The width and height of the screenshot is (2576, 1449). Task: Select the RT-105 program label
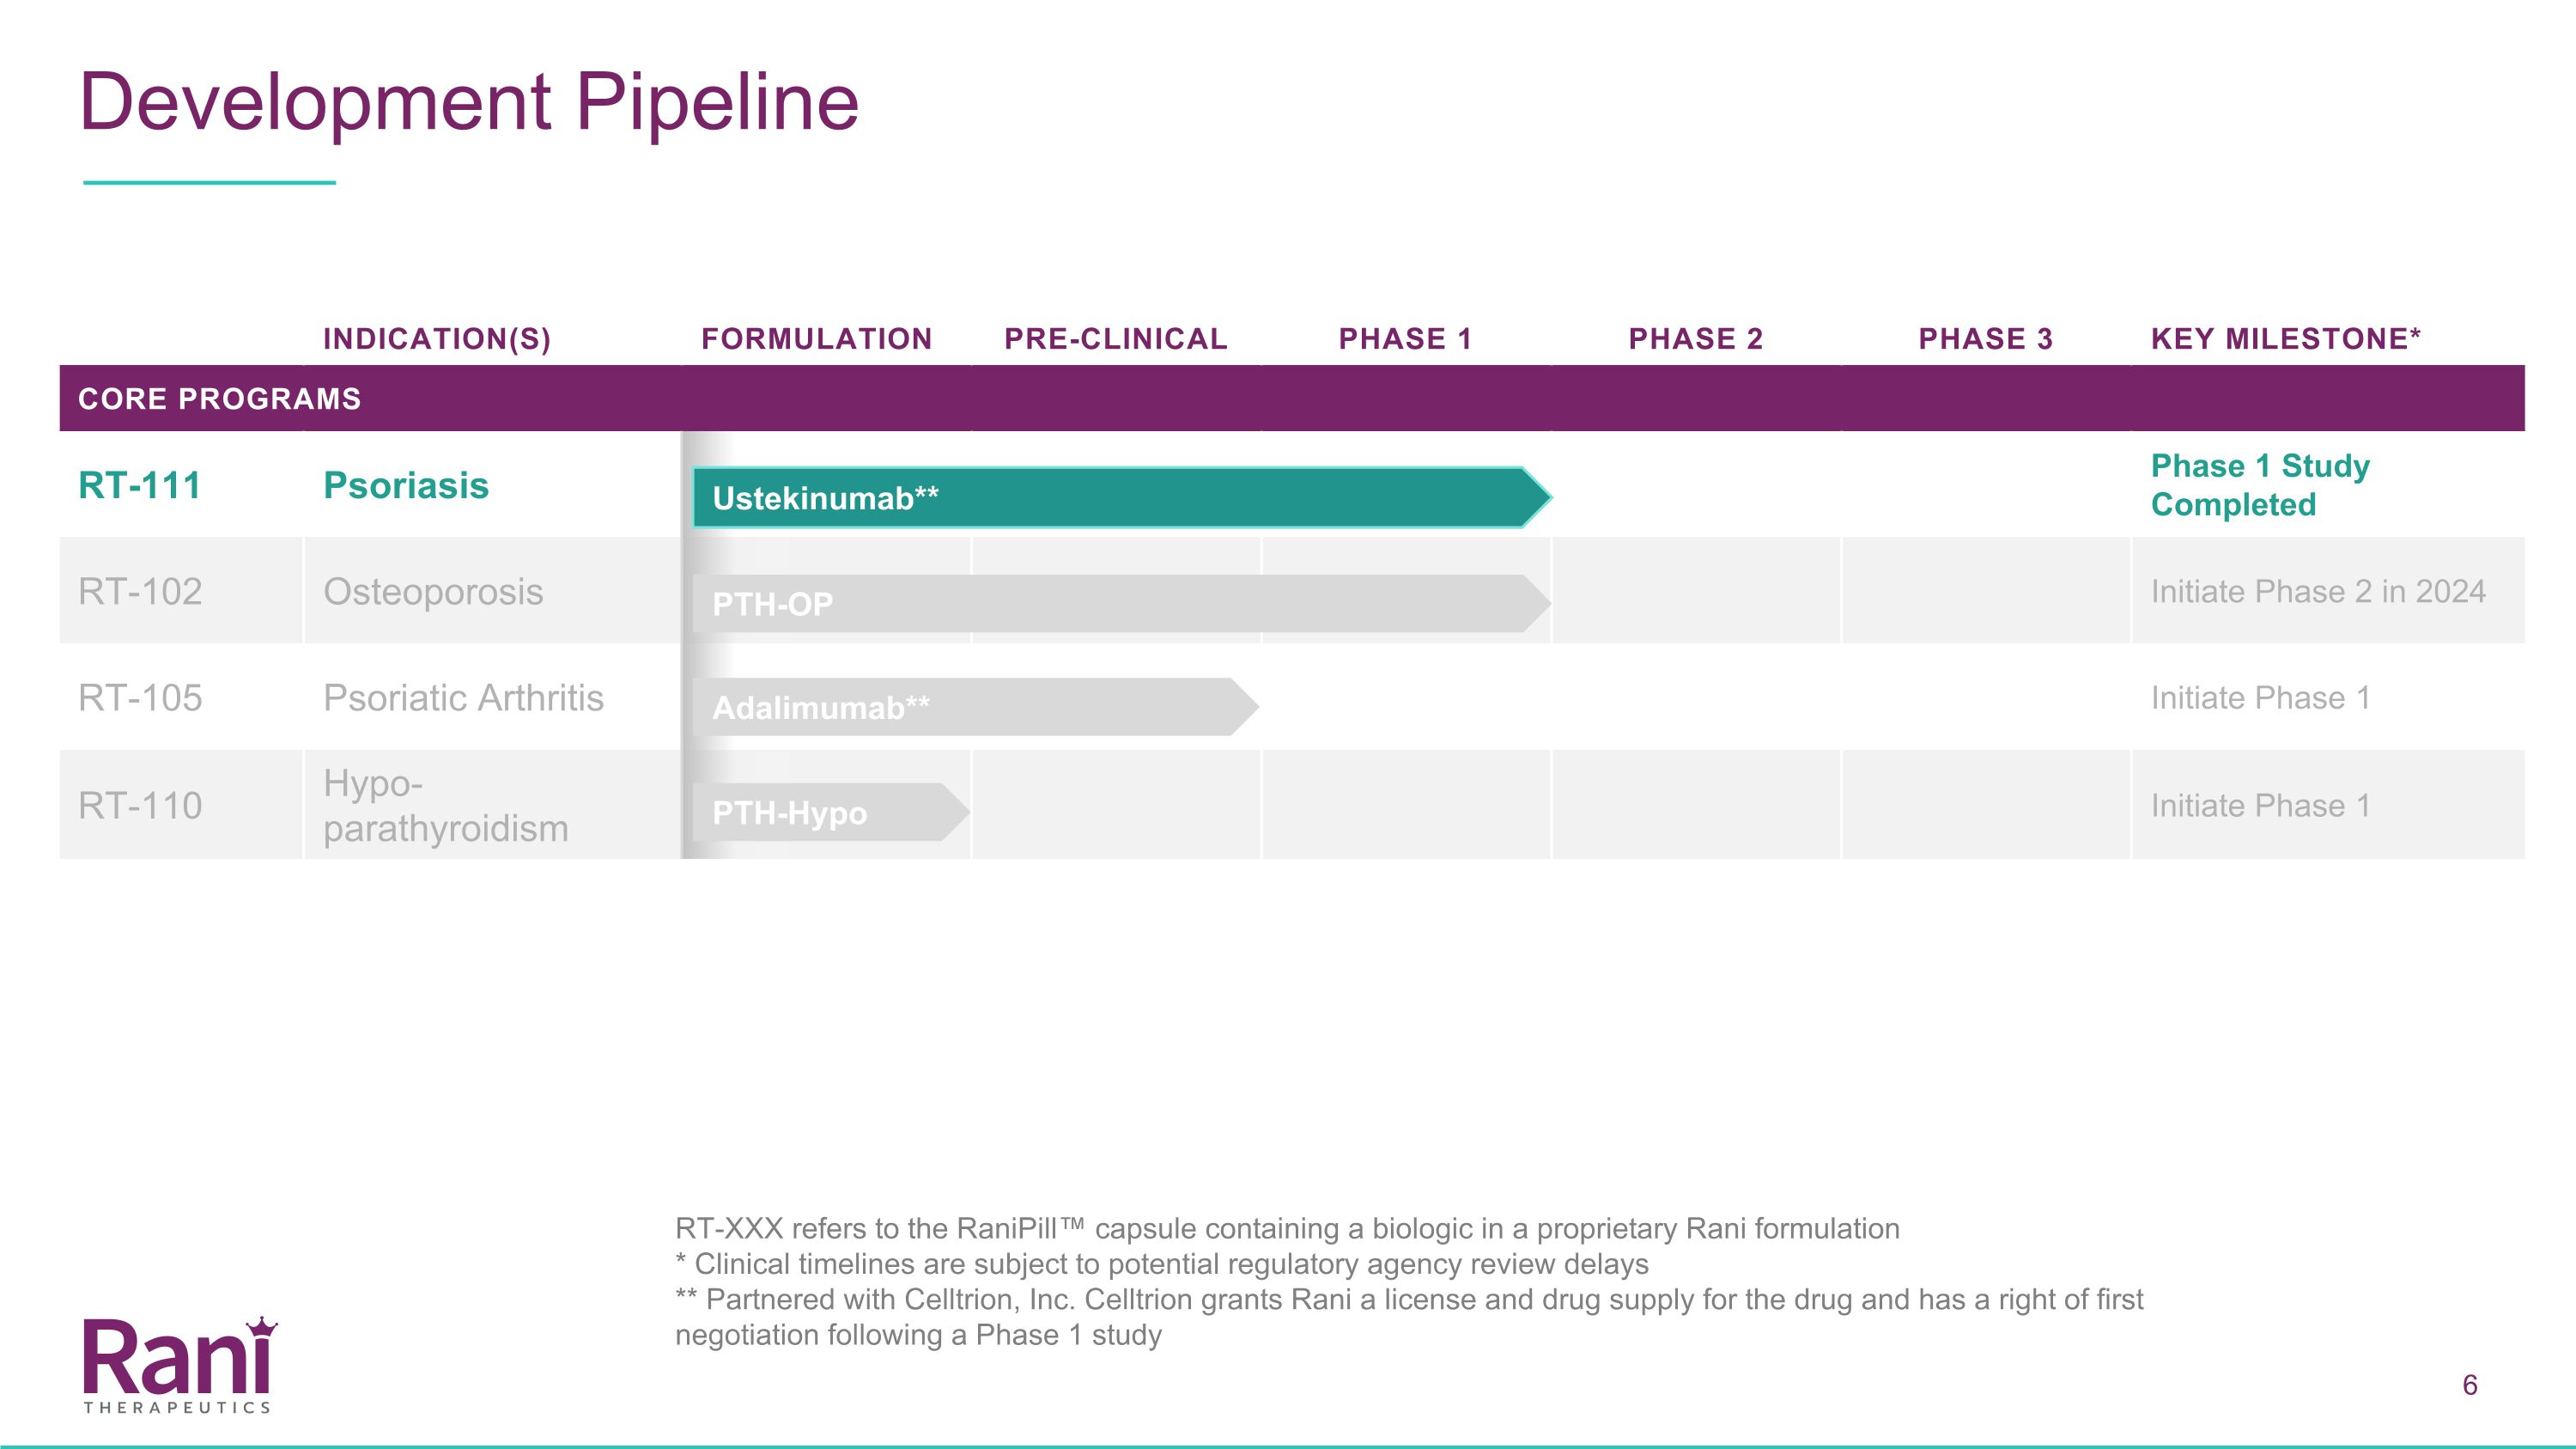(x=140, y=698)
